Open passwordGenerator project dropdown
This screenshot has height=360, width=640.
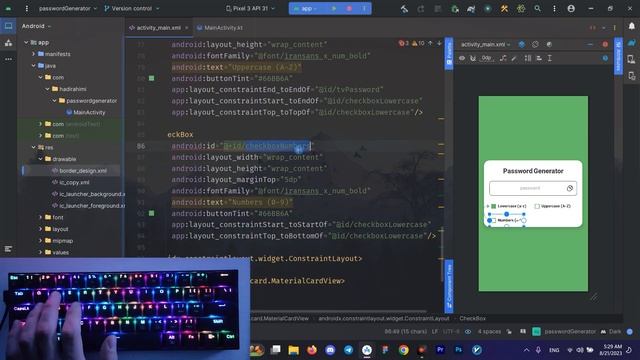tap(68, 8)
